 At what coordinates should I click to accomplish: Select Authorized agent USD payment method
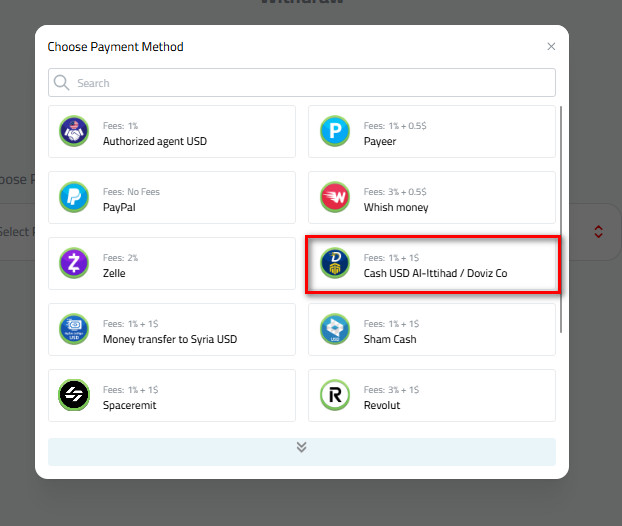[172, 131]
